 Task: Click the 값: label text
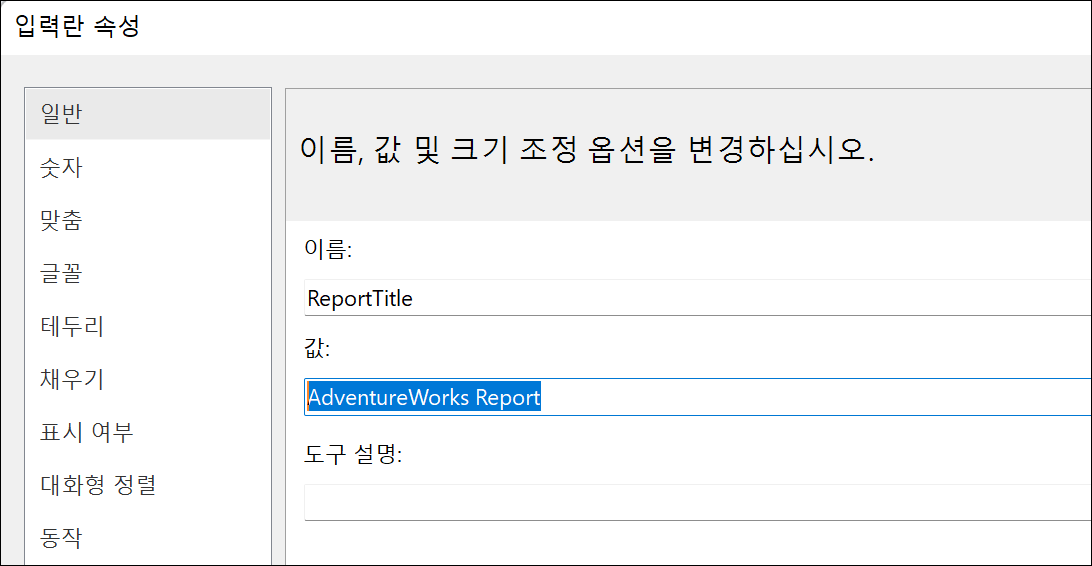coord(317,348)
